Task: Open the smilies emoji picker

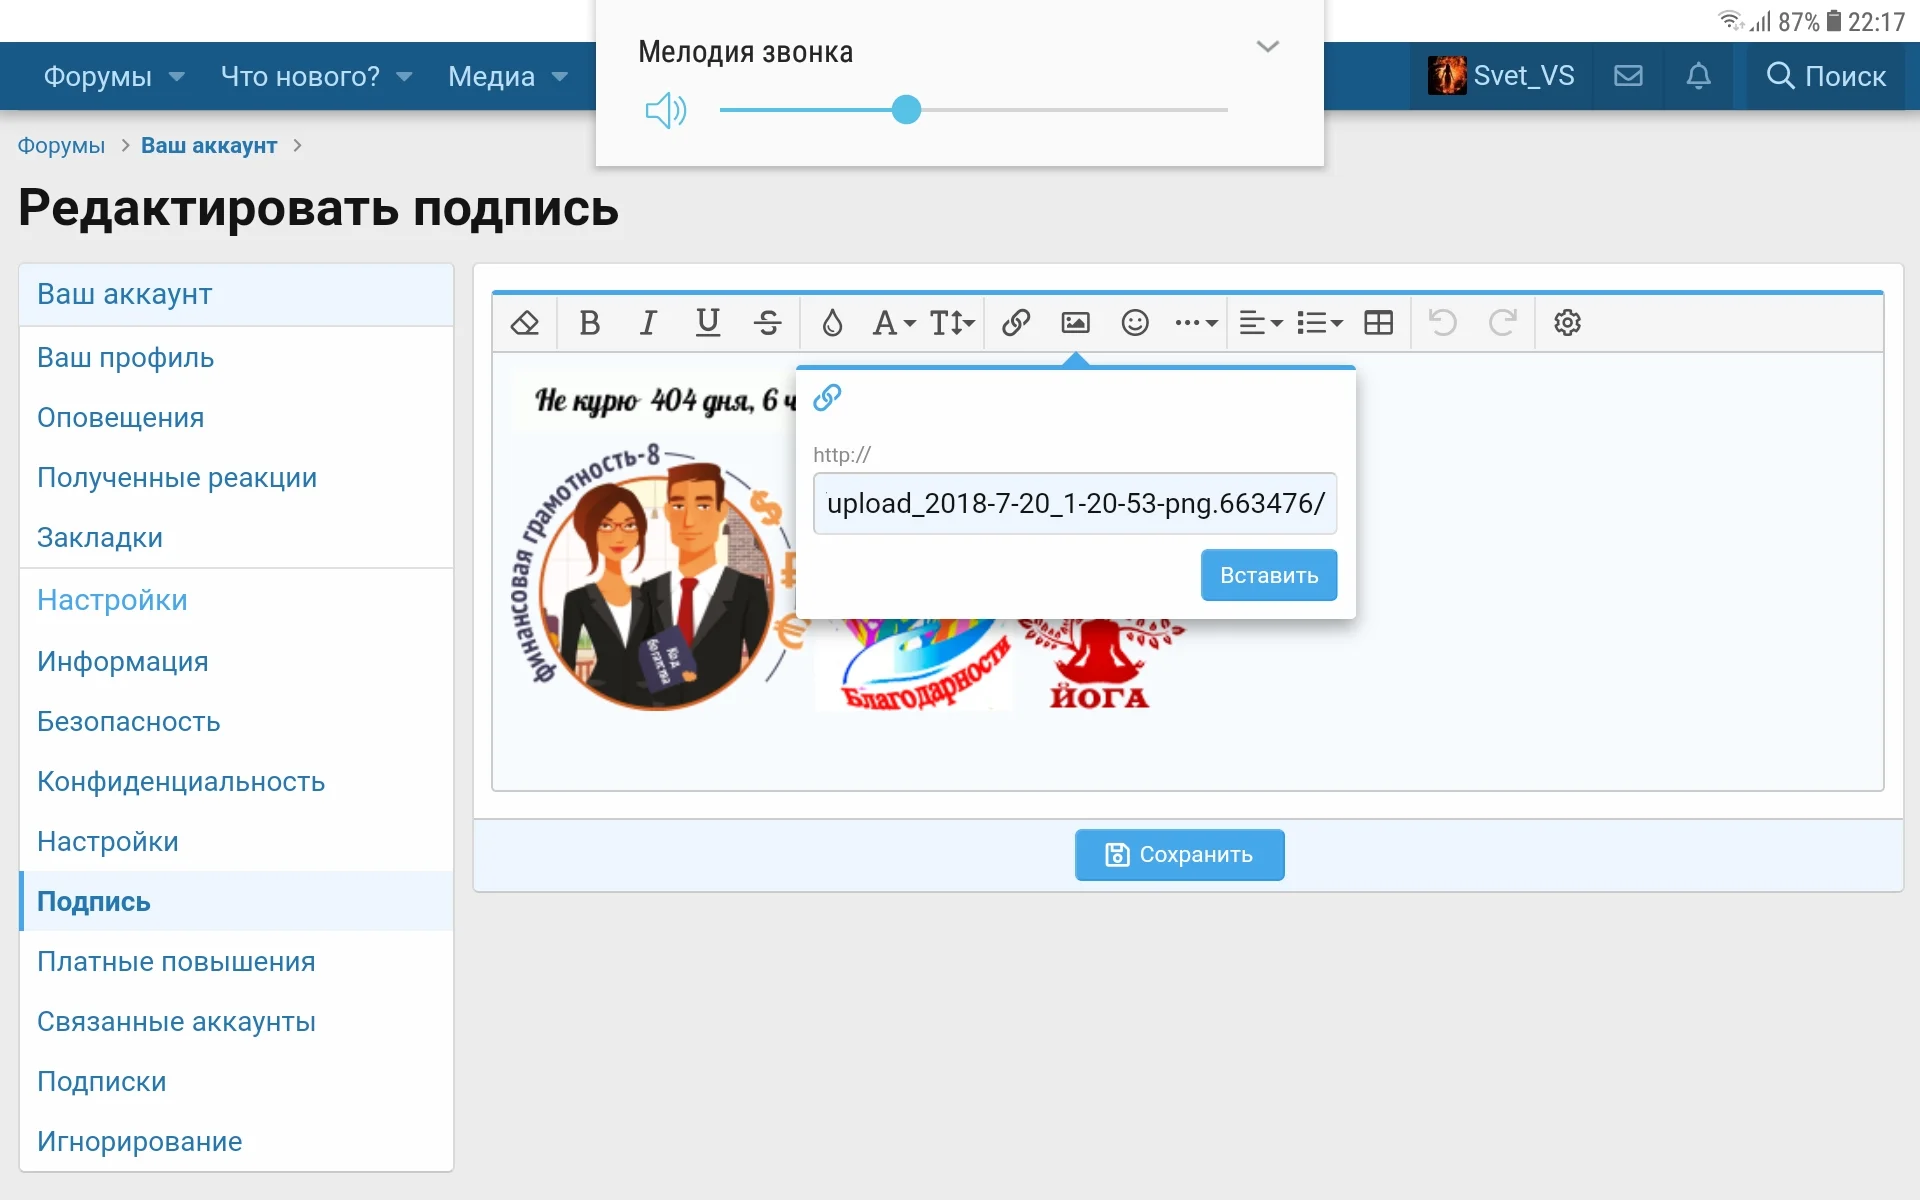Action: tap(1135, 323)
